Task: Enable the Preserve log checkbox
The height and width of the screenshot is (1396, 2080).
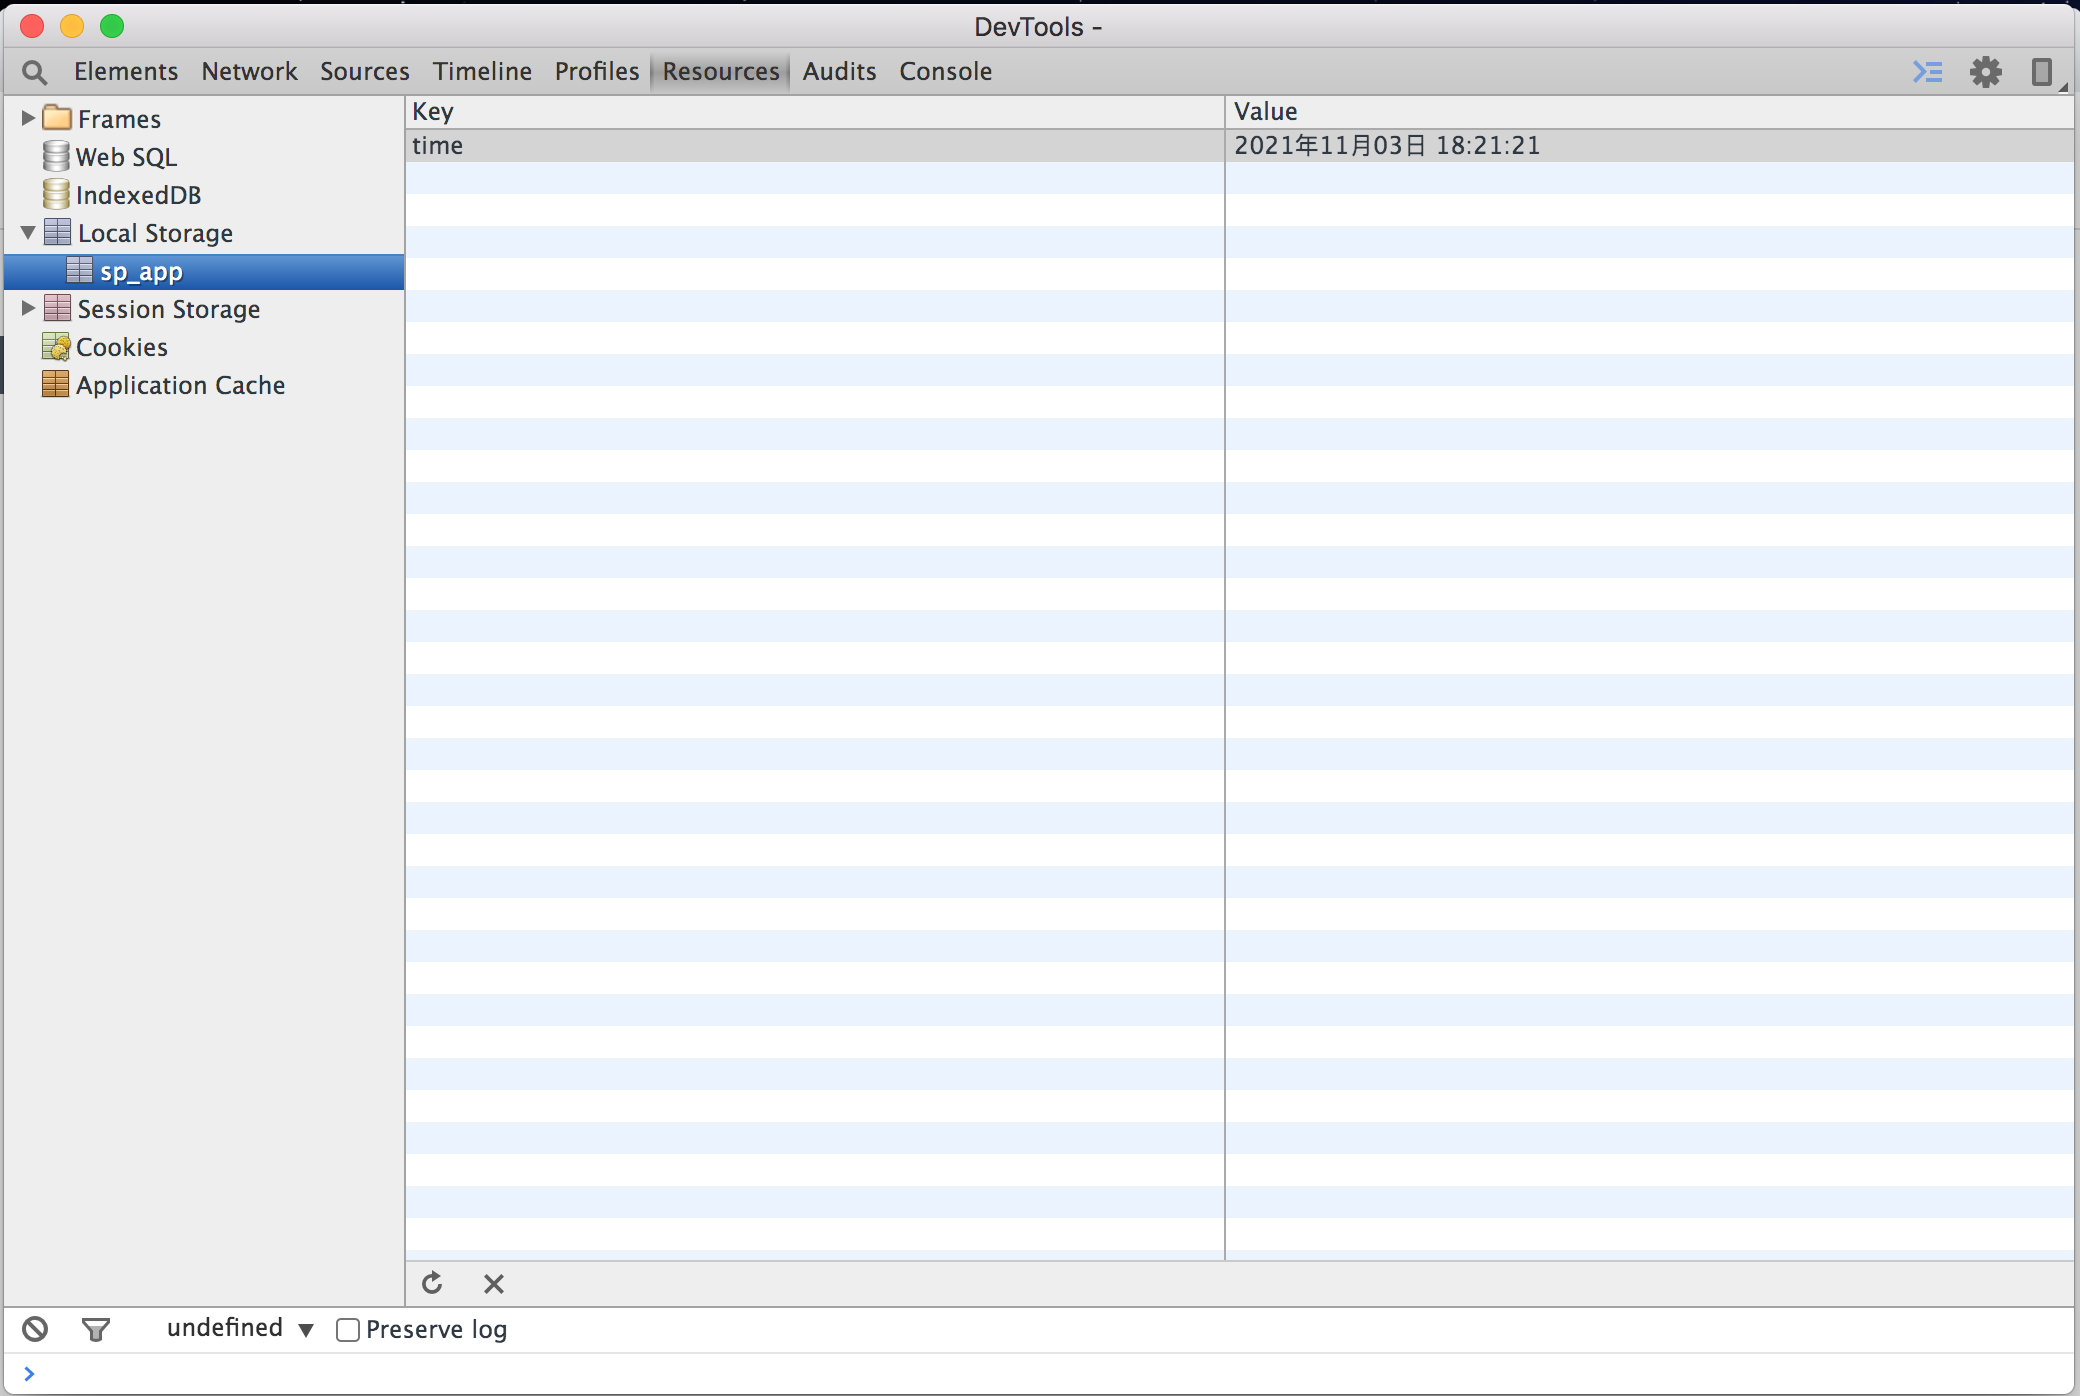Action: tap(348, 1329)
